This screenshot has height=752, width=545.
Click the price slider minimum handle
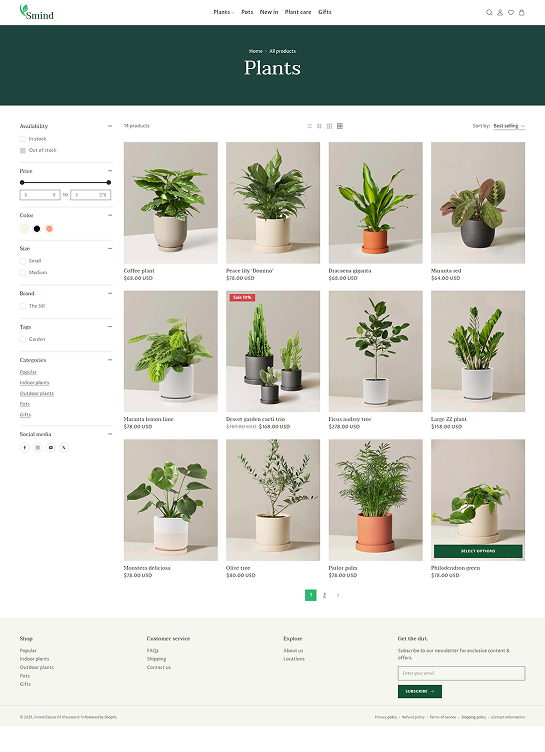(x=22, y=183)
